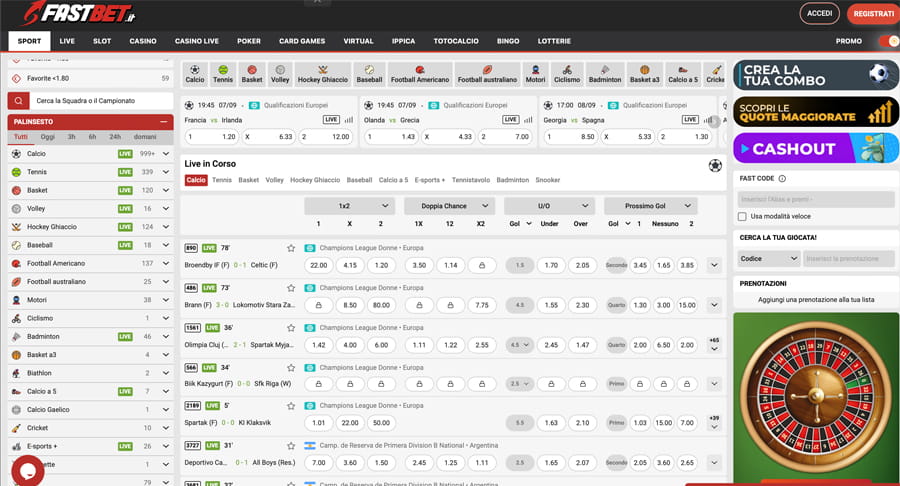Favorite the Spartak vs KI Klaksvik star
Screen dimensions: 900x486
point(291,406)
